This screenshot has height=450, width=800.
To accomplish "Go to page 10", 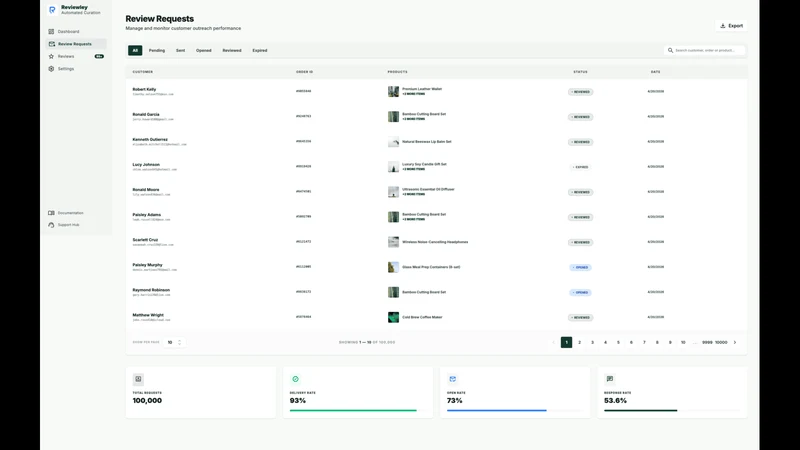I will [683, 342].
